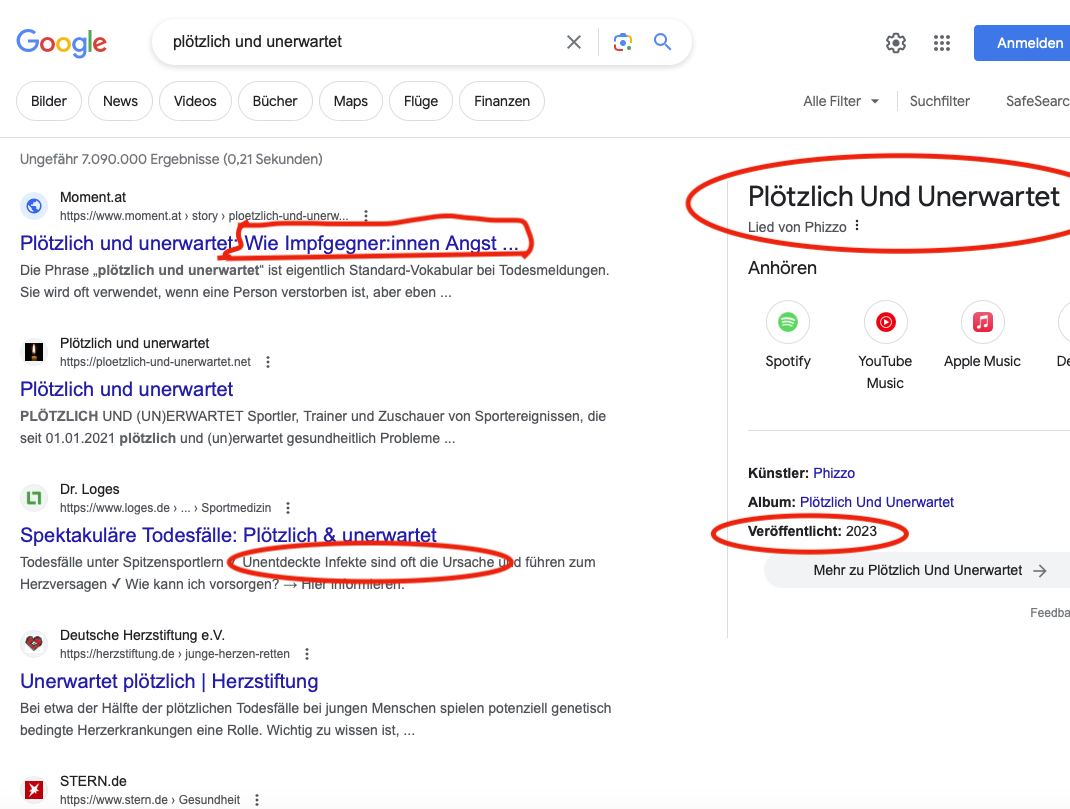The height and width of the screenshot is (809, 1070).
Task: Open 'Unerwartet plötzlich | Herzstiftung' result
Action: click(169, 681)
